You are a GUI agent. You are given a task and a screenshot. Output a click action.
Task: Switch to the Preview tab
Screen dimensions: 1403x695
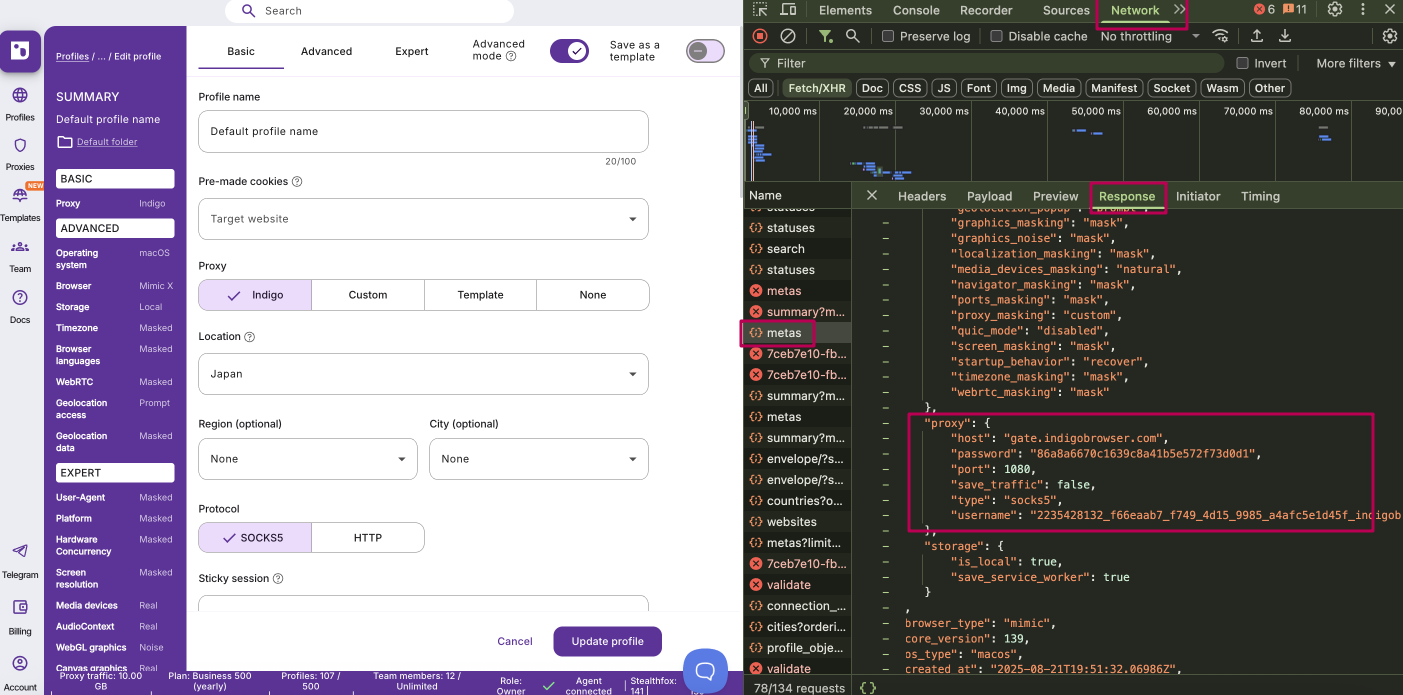pyautogui.click(x=1055, y=196)
